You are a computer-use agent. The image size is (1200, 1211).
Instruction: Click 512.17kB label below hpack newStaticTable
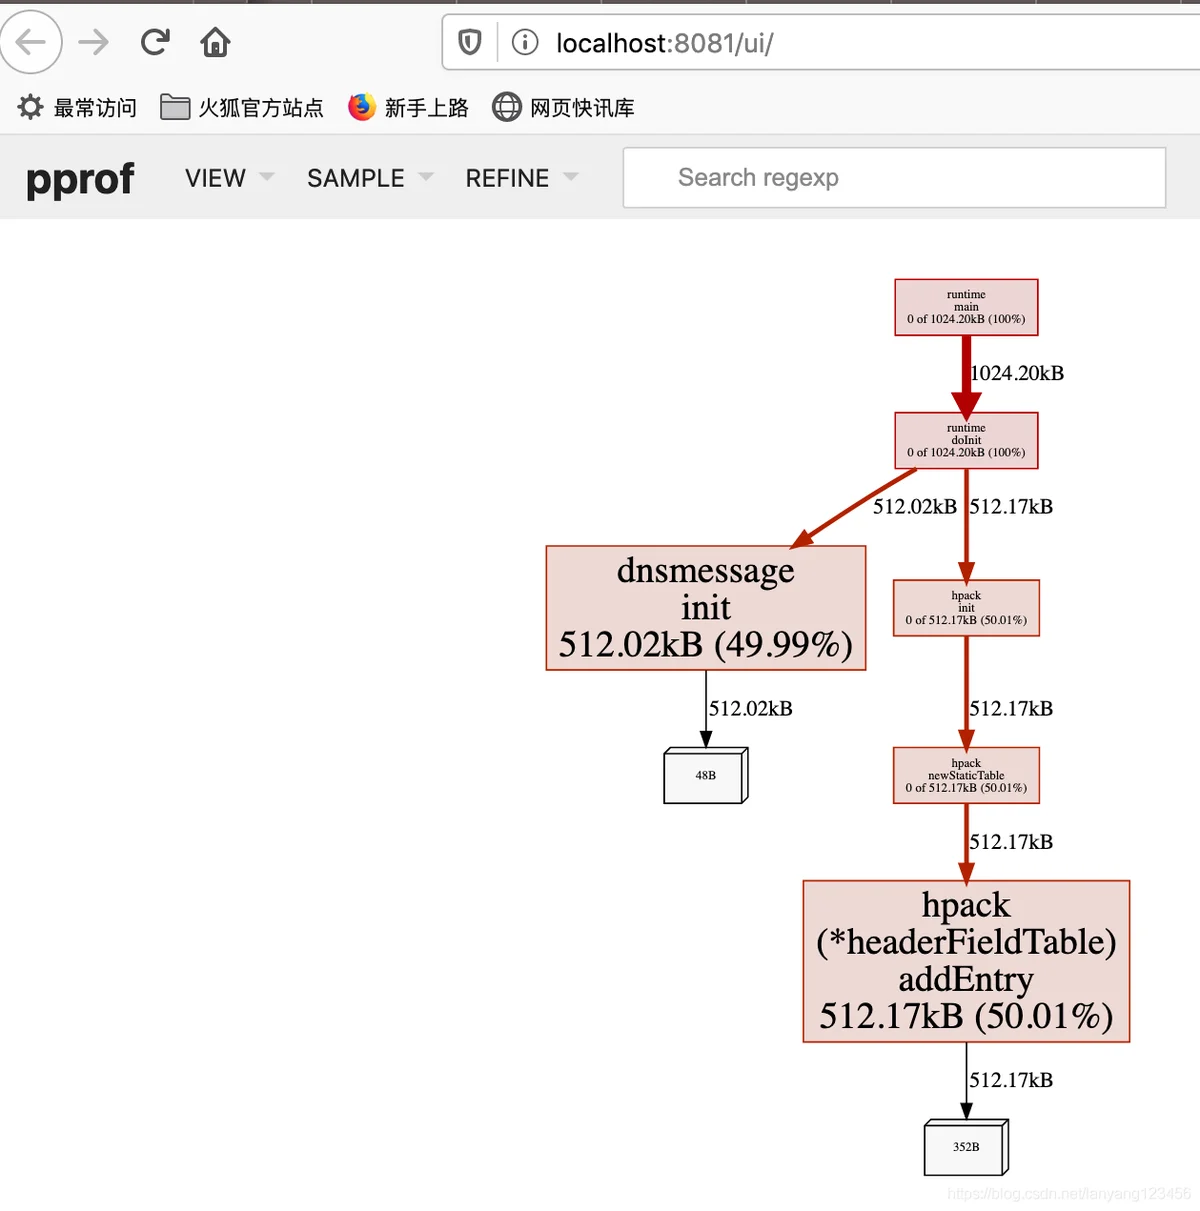(1011, 842)
